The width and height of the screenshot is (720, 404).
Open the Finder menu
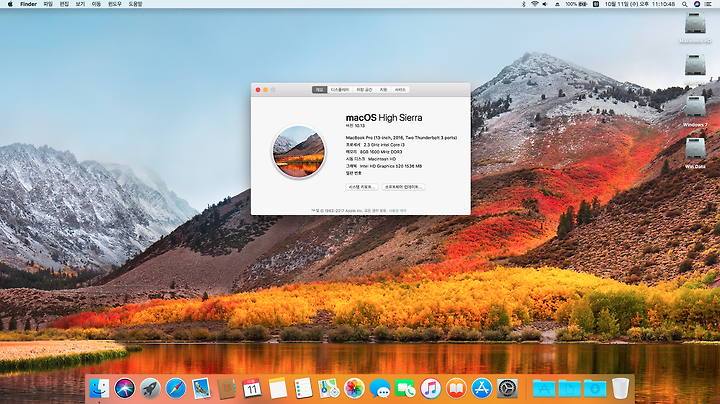28,4
